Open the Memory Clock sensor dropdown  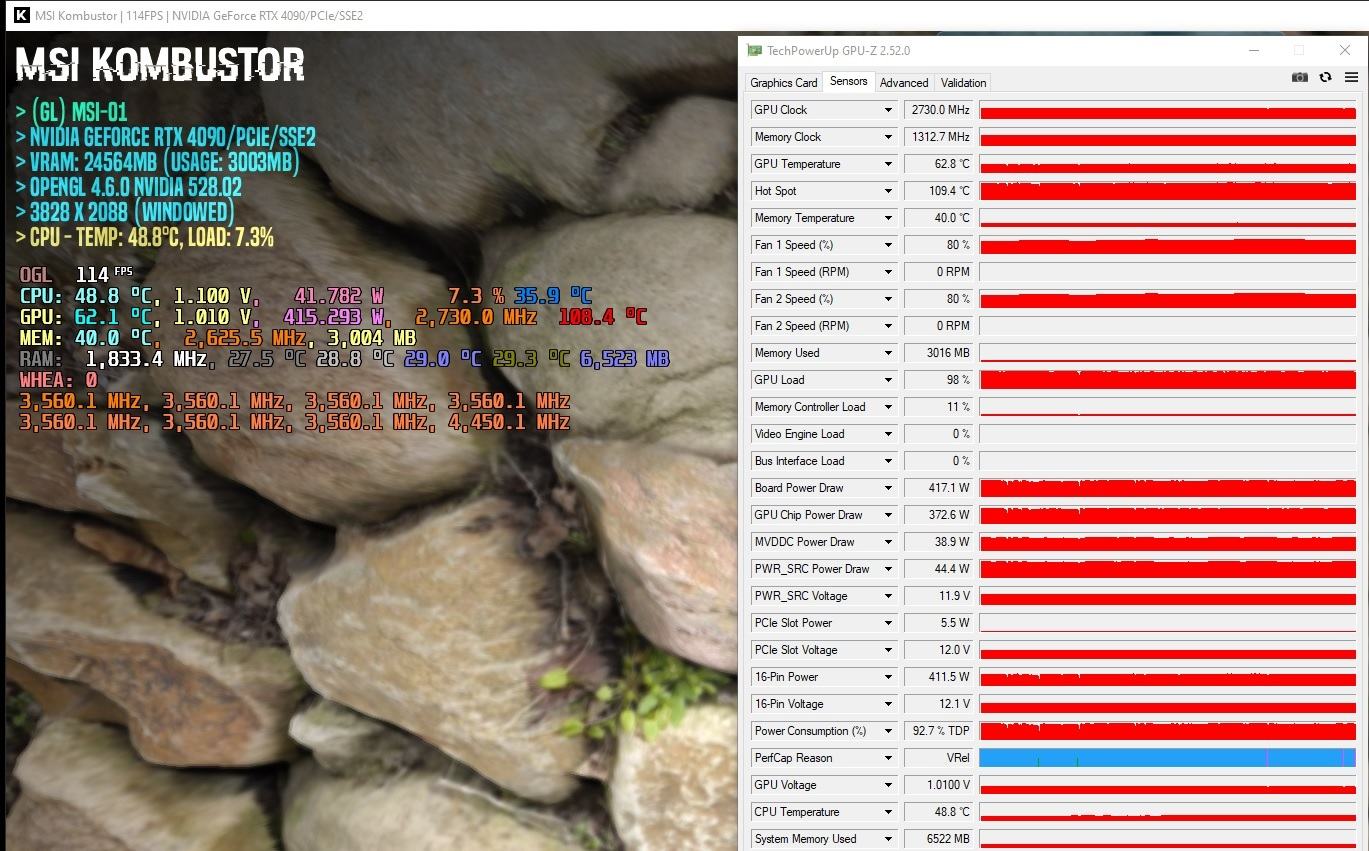(x=887, y=137)
